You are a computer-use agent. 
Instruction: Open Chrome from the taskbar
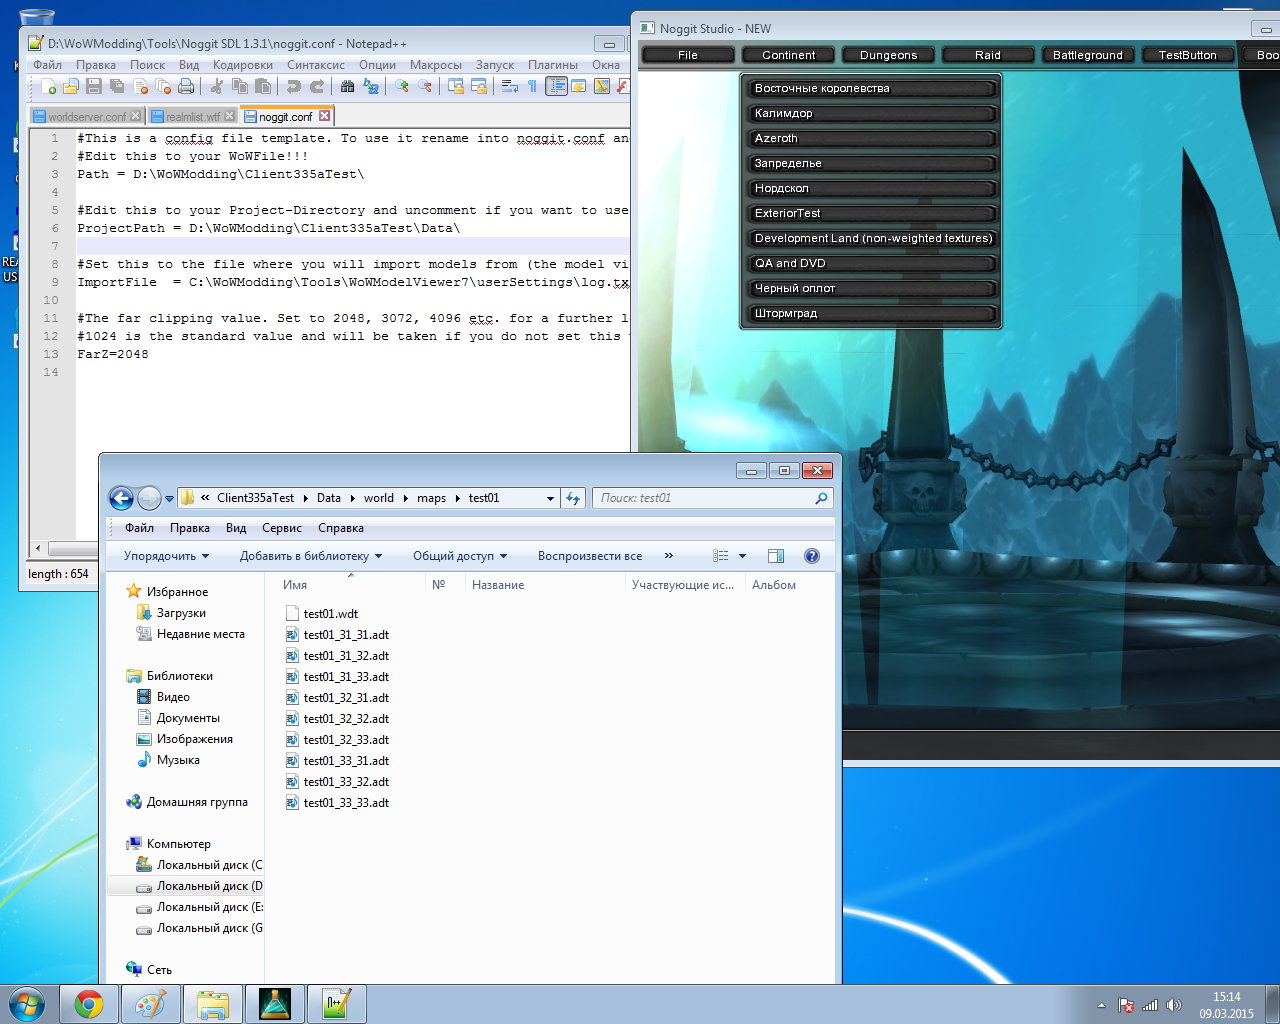pyautogui.click(x=89, y=1004)
